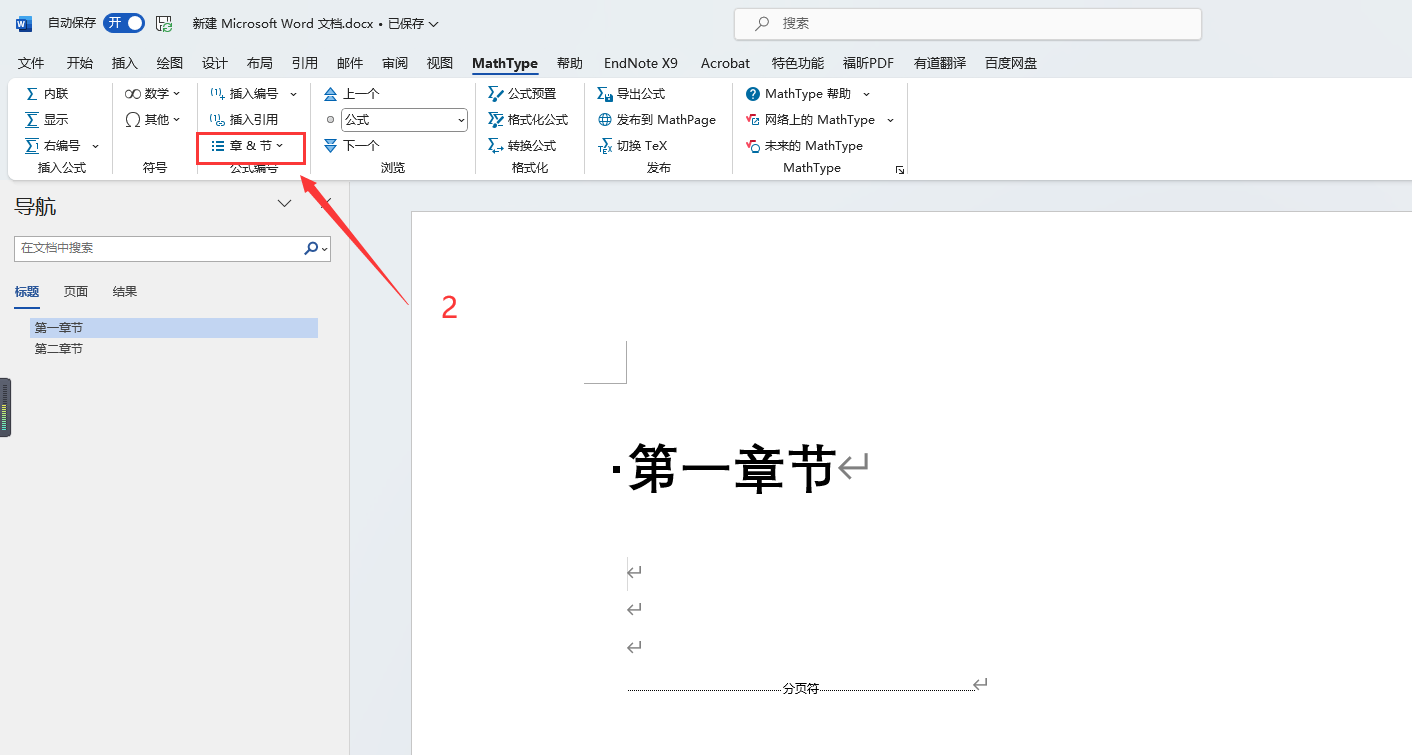Open the 文件 tab
The height and width of the screenshot is (755, 1412).
click(31, 63)
